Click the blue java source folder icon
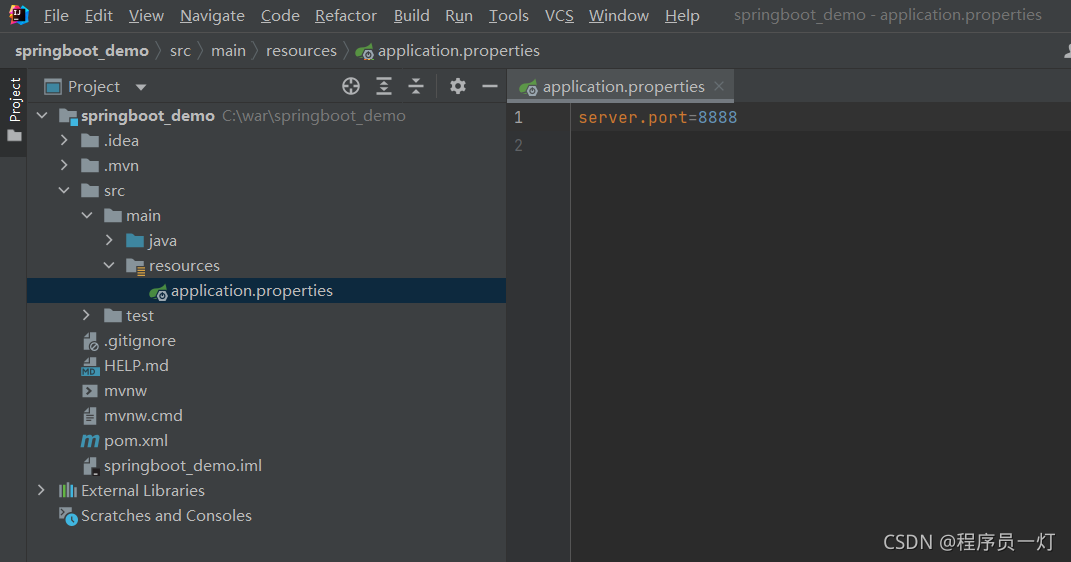The image size is (1071, 562). pyautogui.click(x=135, y=240)
